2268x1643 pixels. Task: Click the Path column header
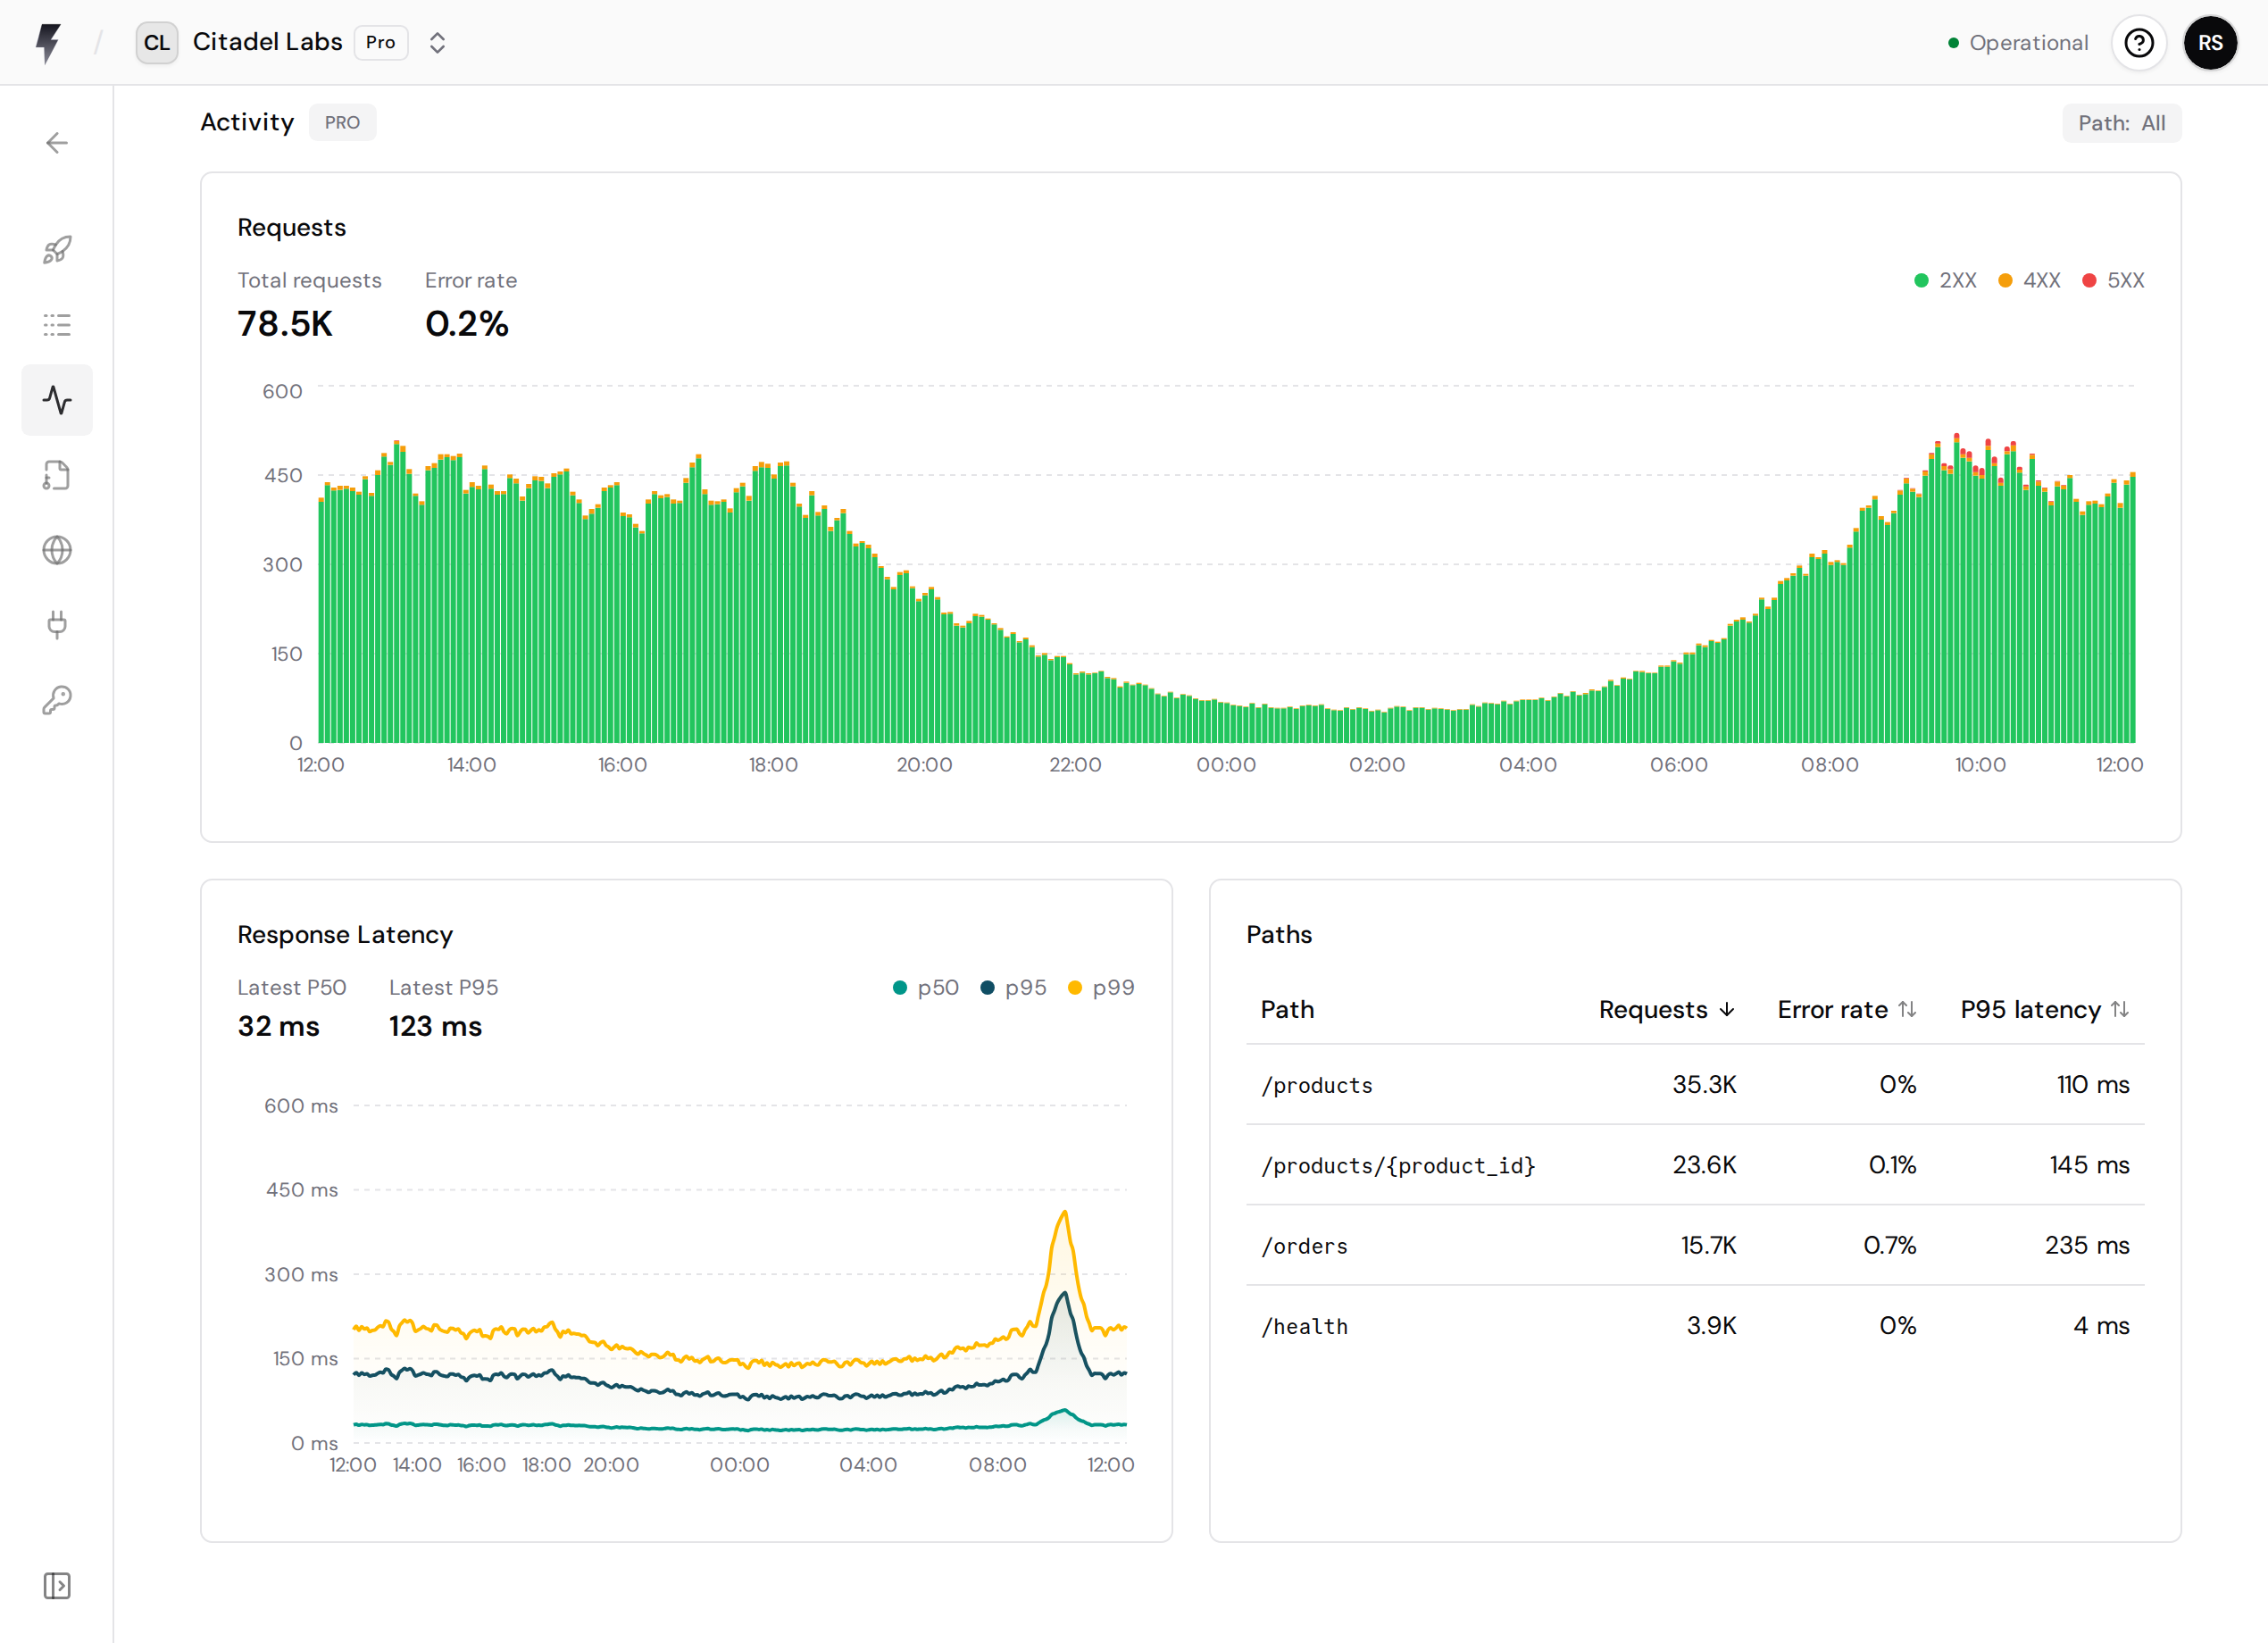pyautogui.click(x=1287, y=1010)
